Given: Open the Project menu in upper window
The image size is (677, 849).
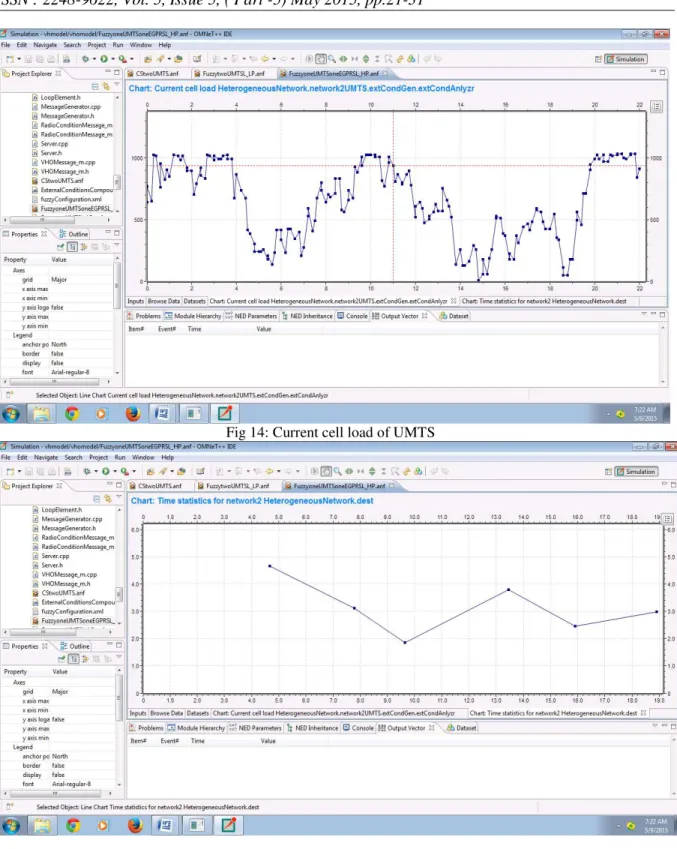Looking at the screenshot, I should 97,45.
